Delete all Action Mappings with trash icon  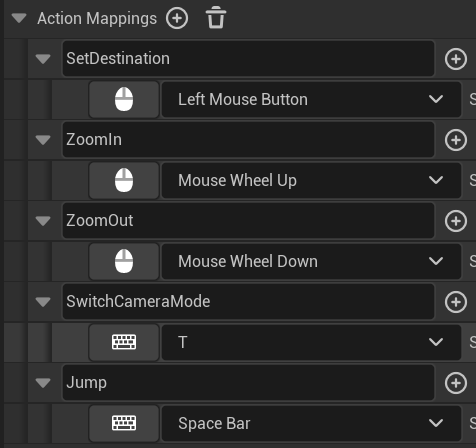click(x=216, y=17)
